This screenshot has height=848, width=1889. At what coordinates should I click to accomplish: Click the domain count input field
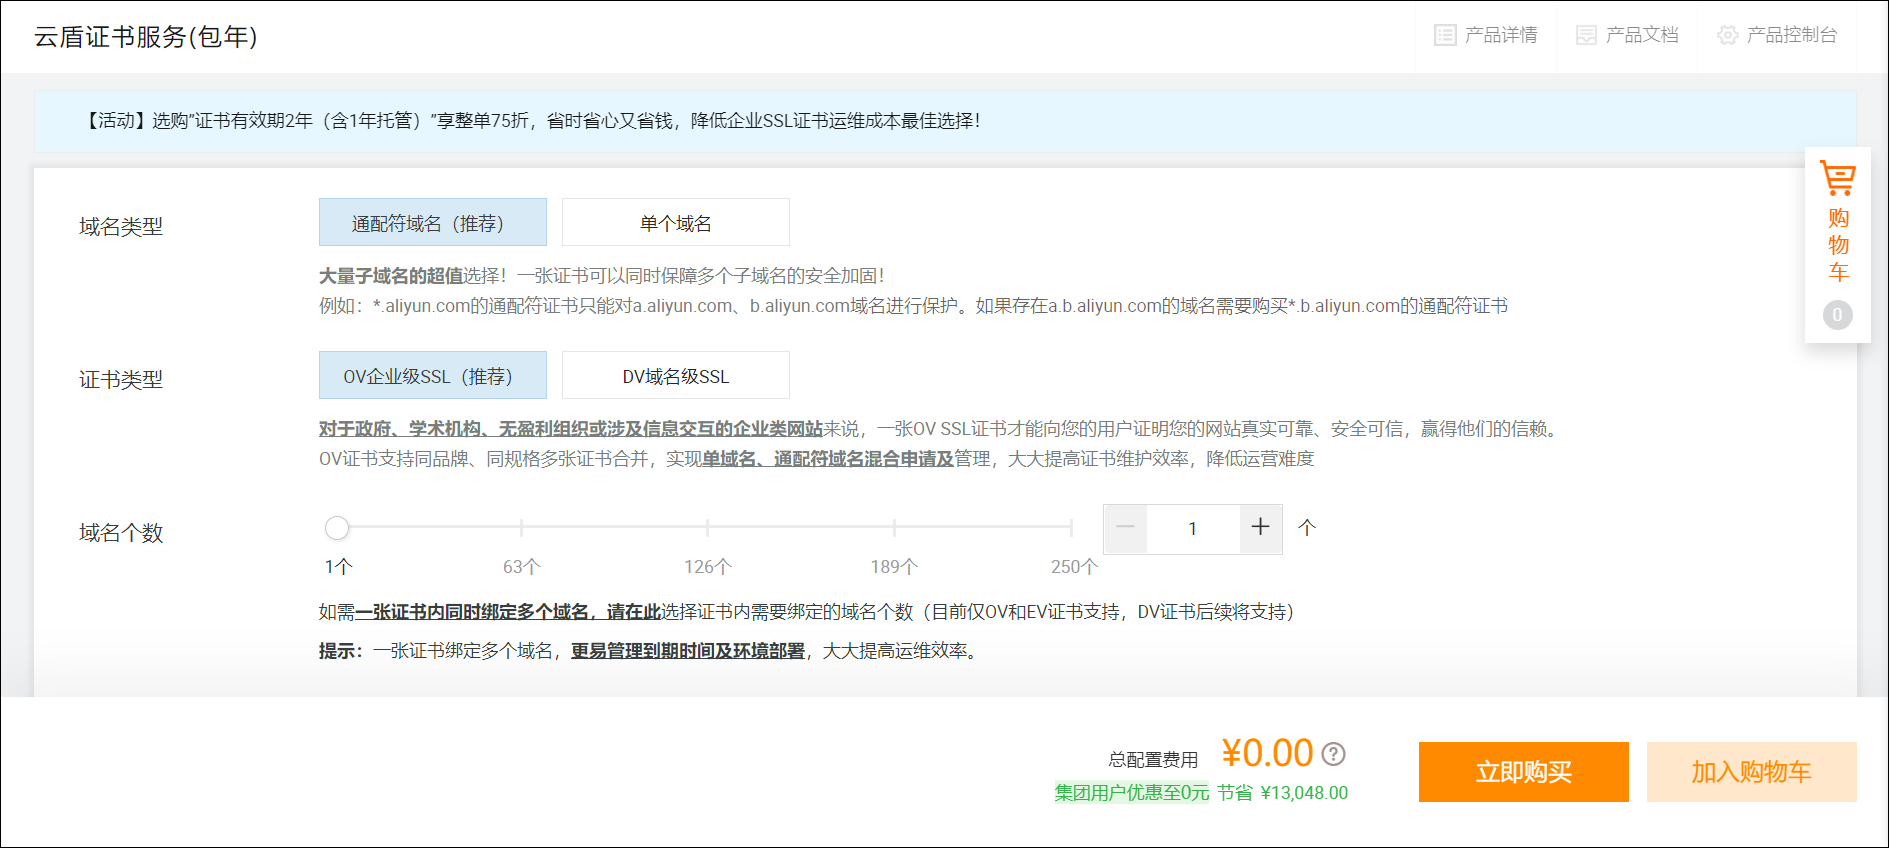1193,528
